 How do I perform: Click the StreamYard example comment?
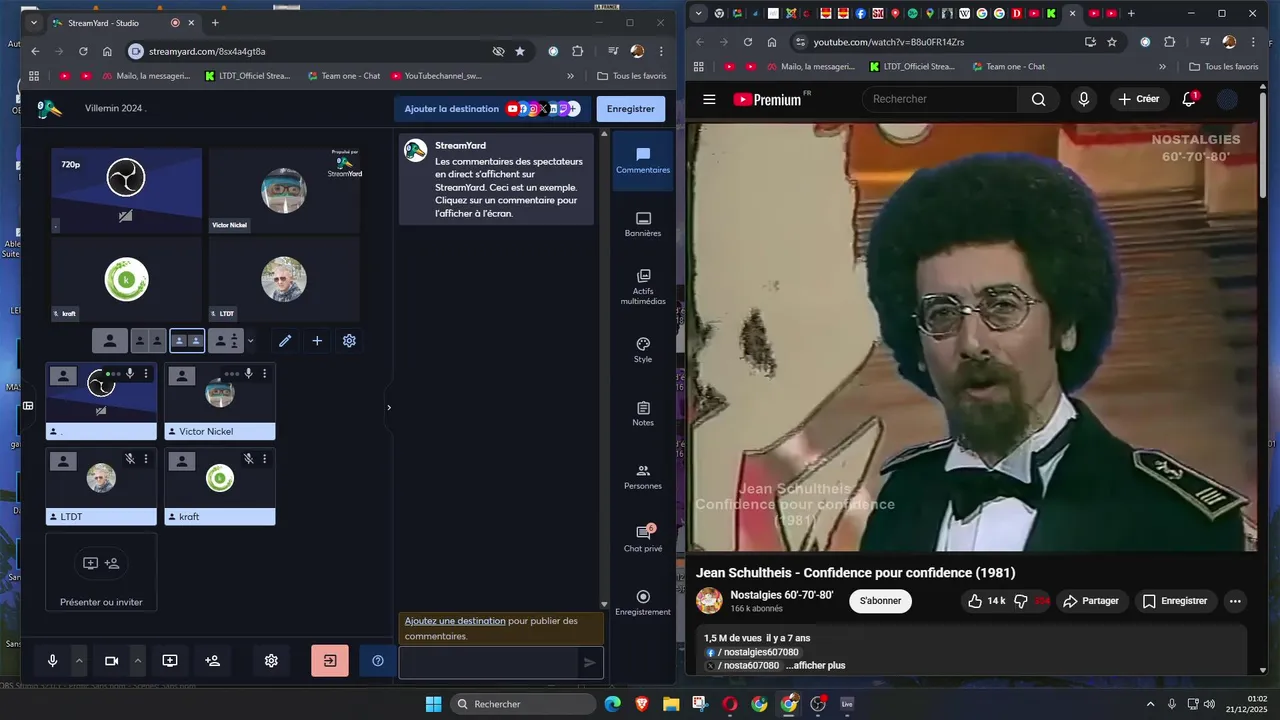496,179
